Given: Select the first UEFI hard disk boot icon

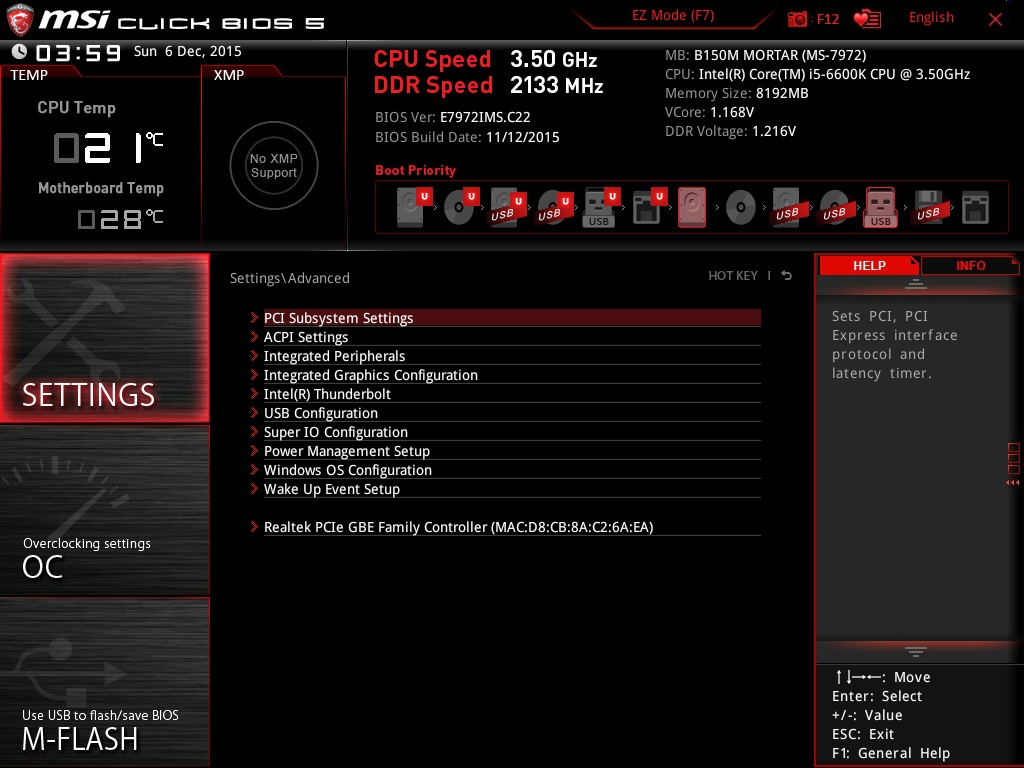Looking at the screenshot, I should point(411,207).
